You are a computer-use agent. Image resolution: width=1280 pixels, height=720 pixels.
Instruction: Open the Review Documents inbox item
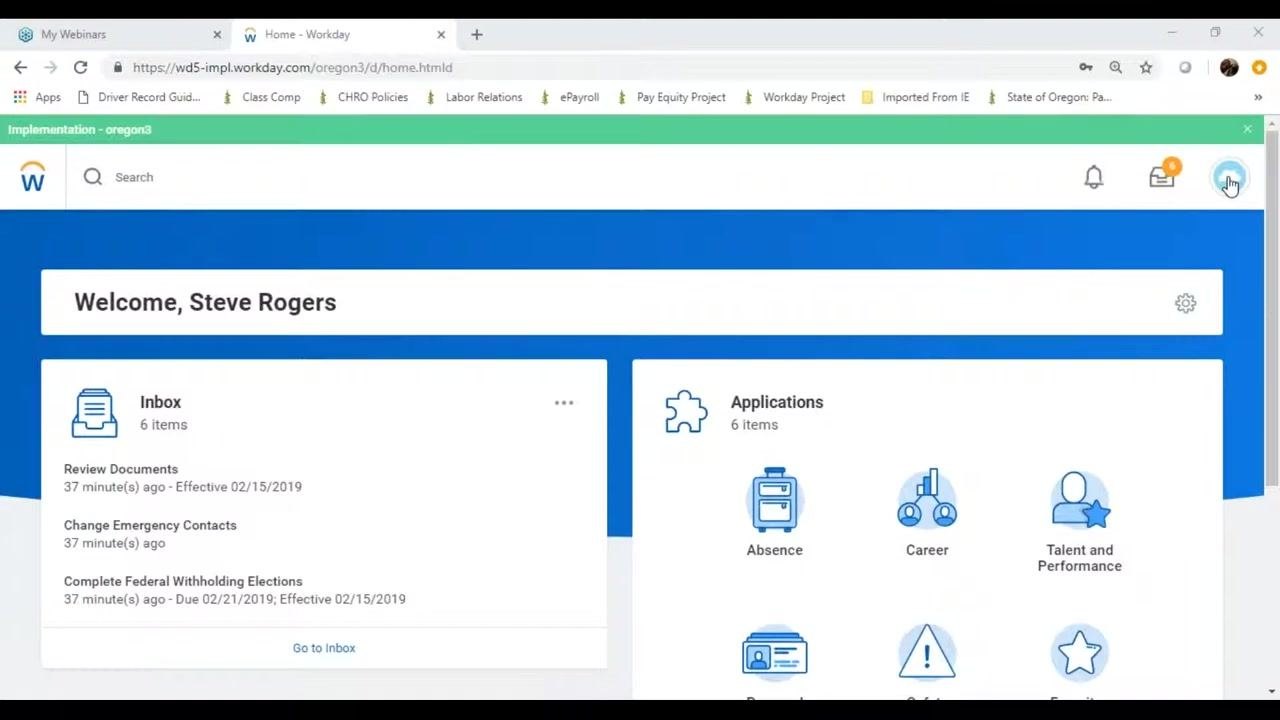[x=121, y=469]
